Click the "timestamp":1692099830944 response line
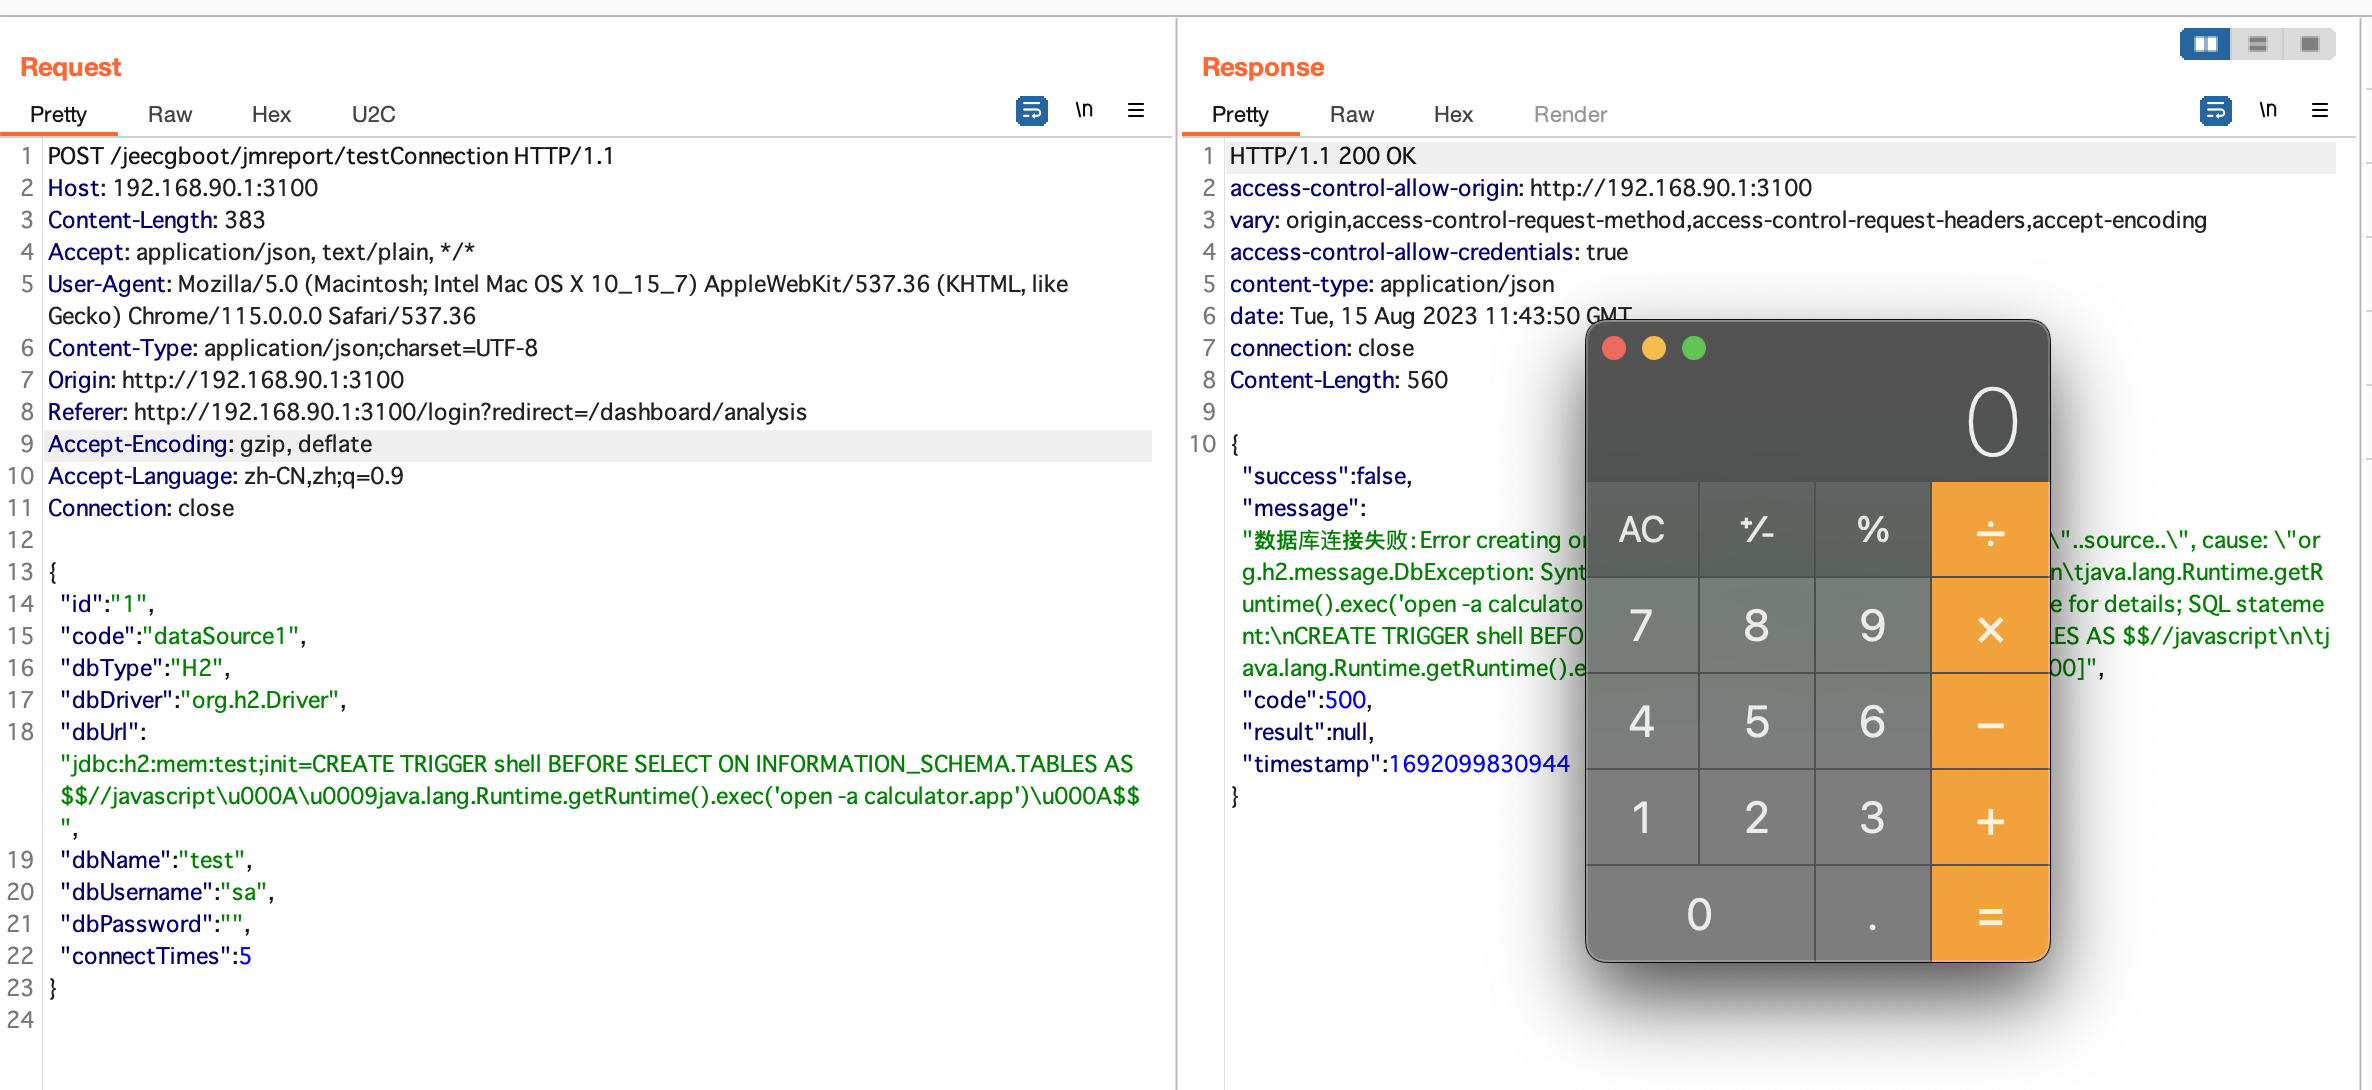Image resolution: width=2372 pixels, height=1090 pixels. tap(1406, 764)
